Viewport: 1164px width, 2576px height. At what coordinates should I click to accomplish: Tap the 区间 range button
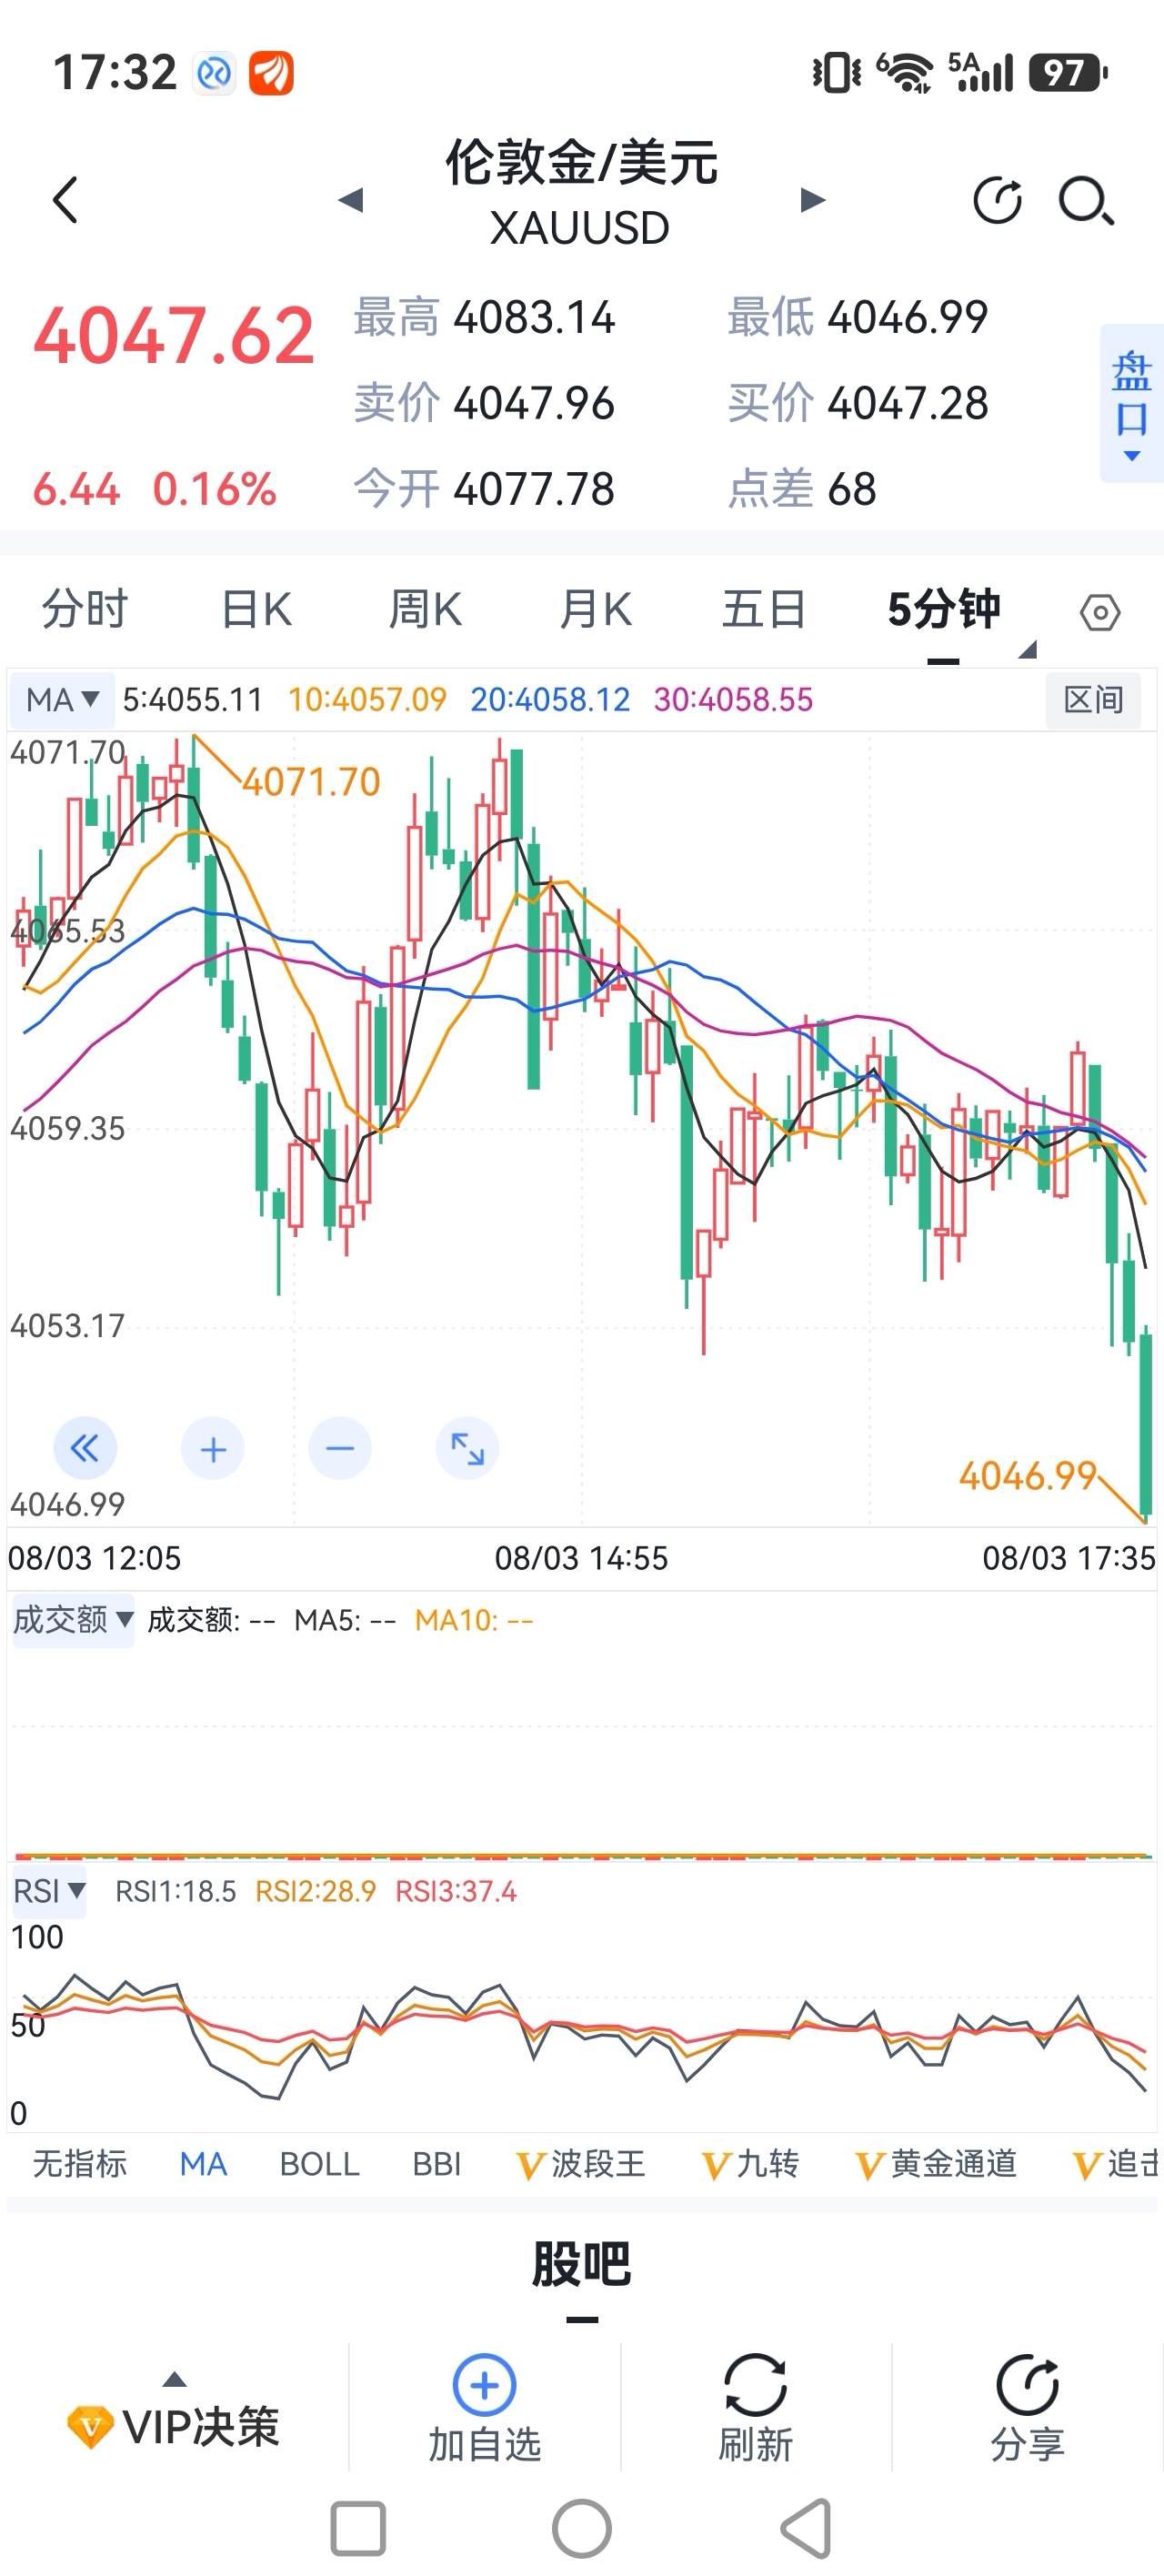pos(1093,700)
